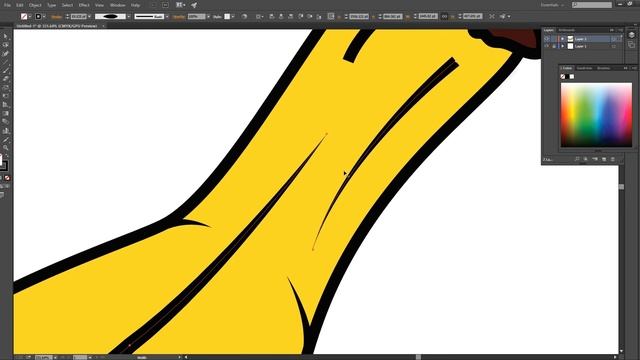Click the Delete Selection trash icon
The width and height of the screenshot is (640, 360).
click(x=613, y=159)
